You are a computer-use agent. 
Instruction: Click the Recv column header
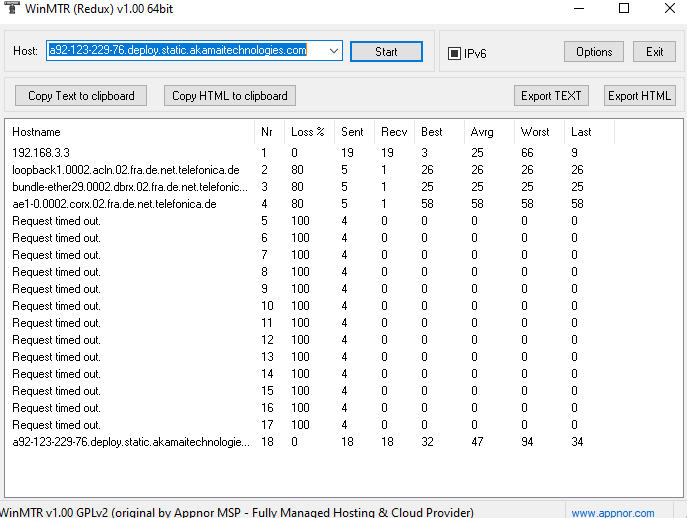pyautogui.click(x=394, y=132)
